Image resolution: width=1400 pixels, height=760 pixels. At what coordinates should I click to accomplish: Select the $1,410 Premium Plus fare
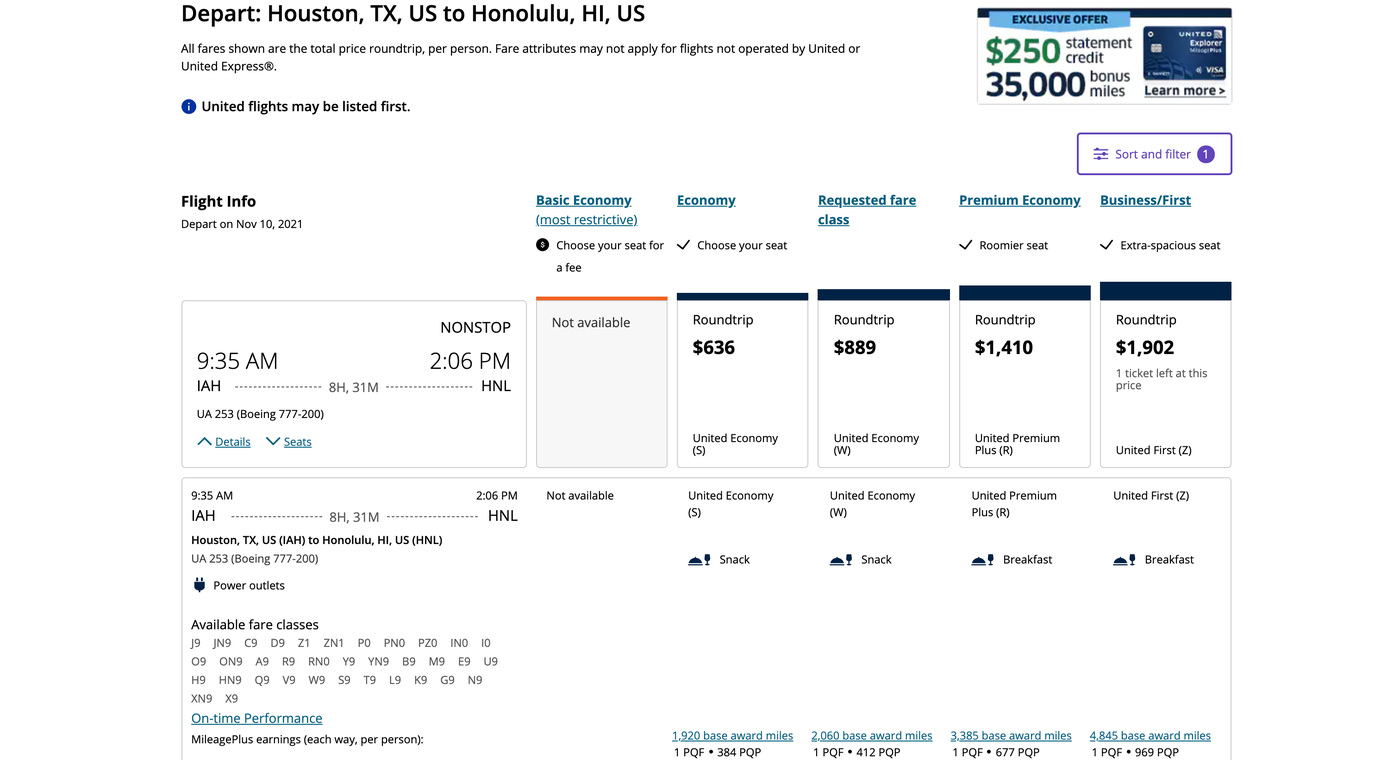click(x=1024, y=380)
